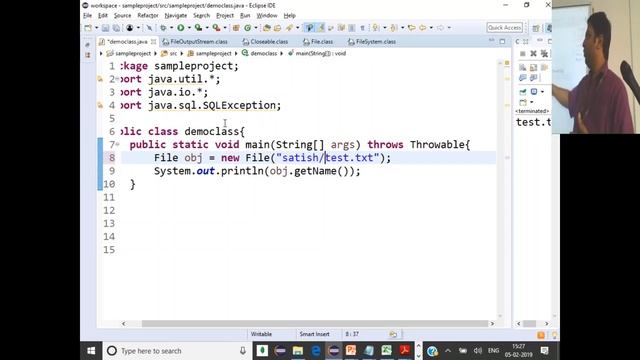Image resolution: width=640 pixels, height=360 pixels.
Task: Click the Quick Access field
Action: coord(504,28)
